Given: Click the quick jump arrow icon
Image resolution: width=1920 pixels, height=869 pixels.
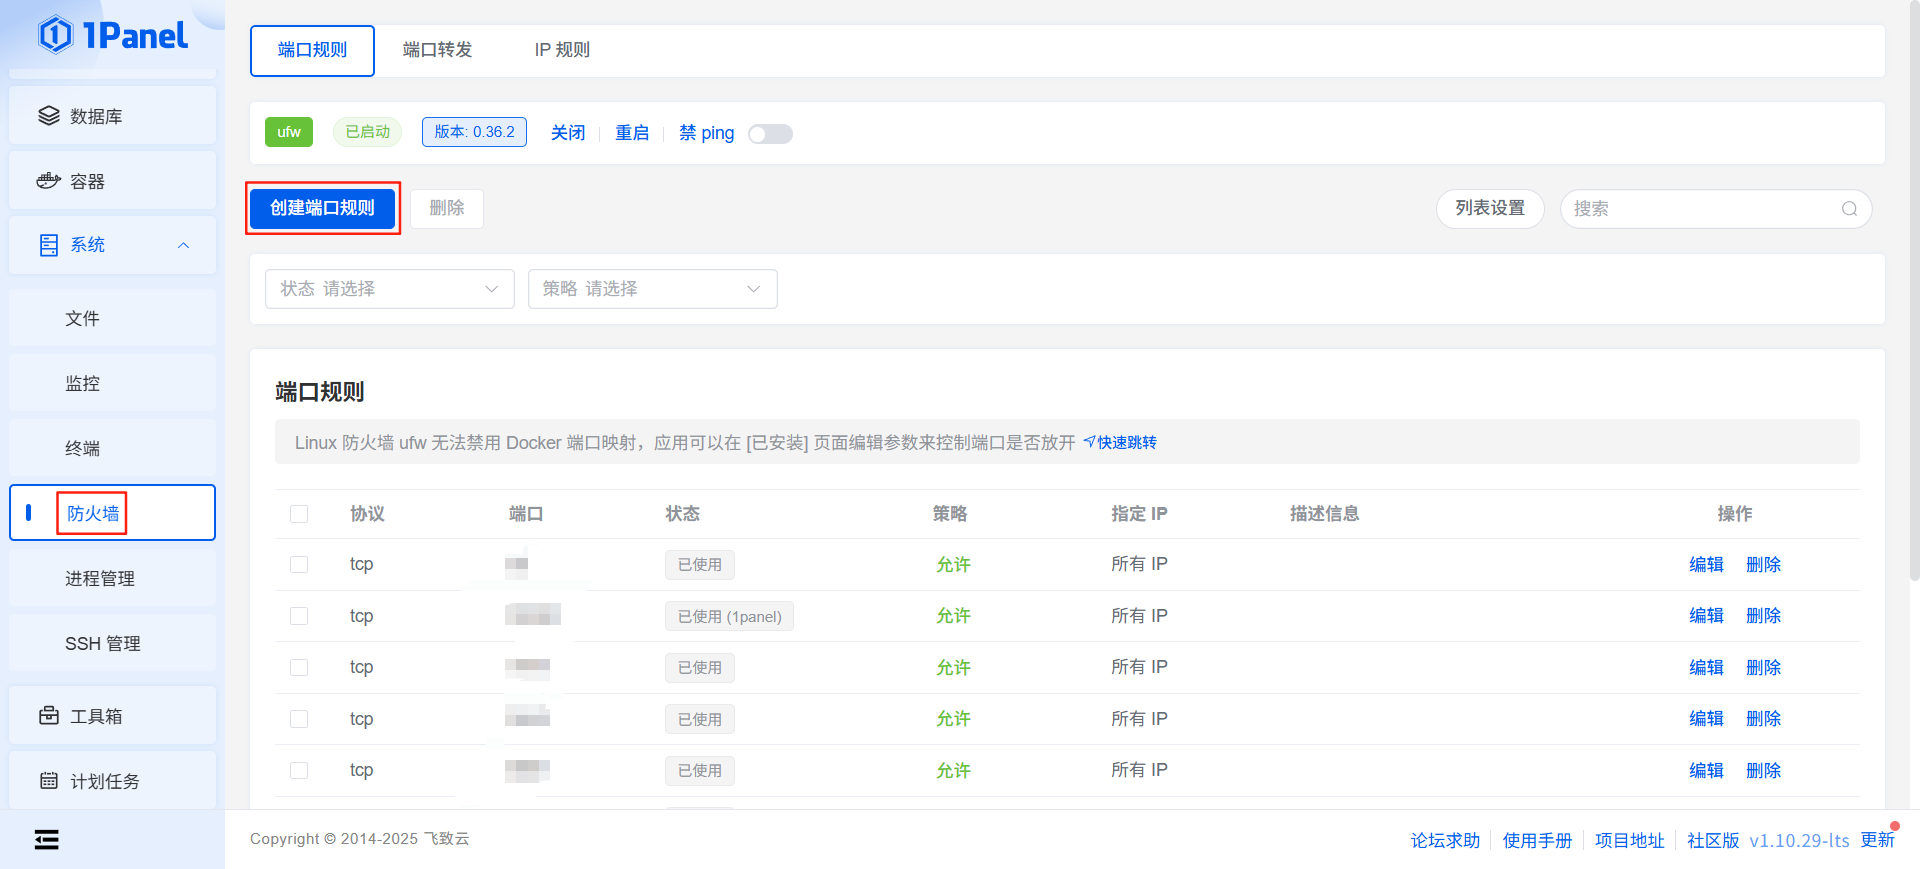Looking at the screenshot, I should pyautogui.click(x=1089, y=442).
